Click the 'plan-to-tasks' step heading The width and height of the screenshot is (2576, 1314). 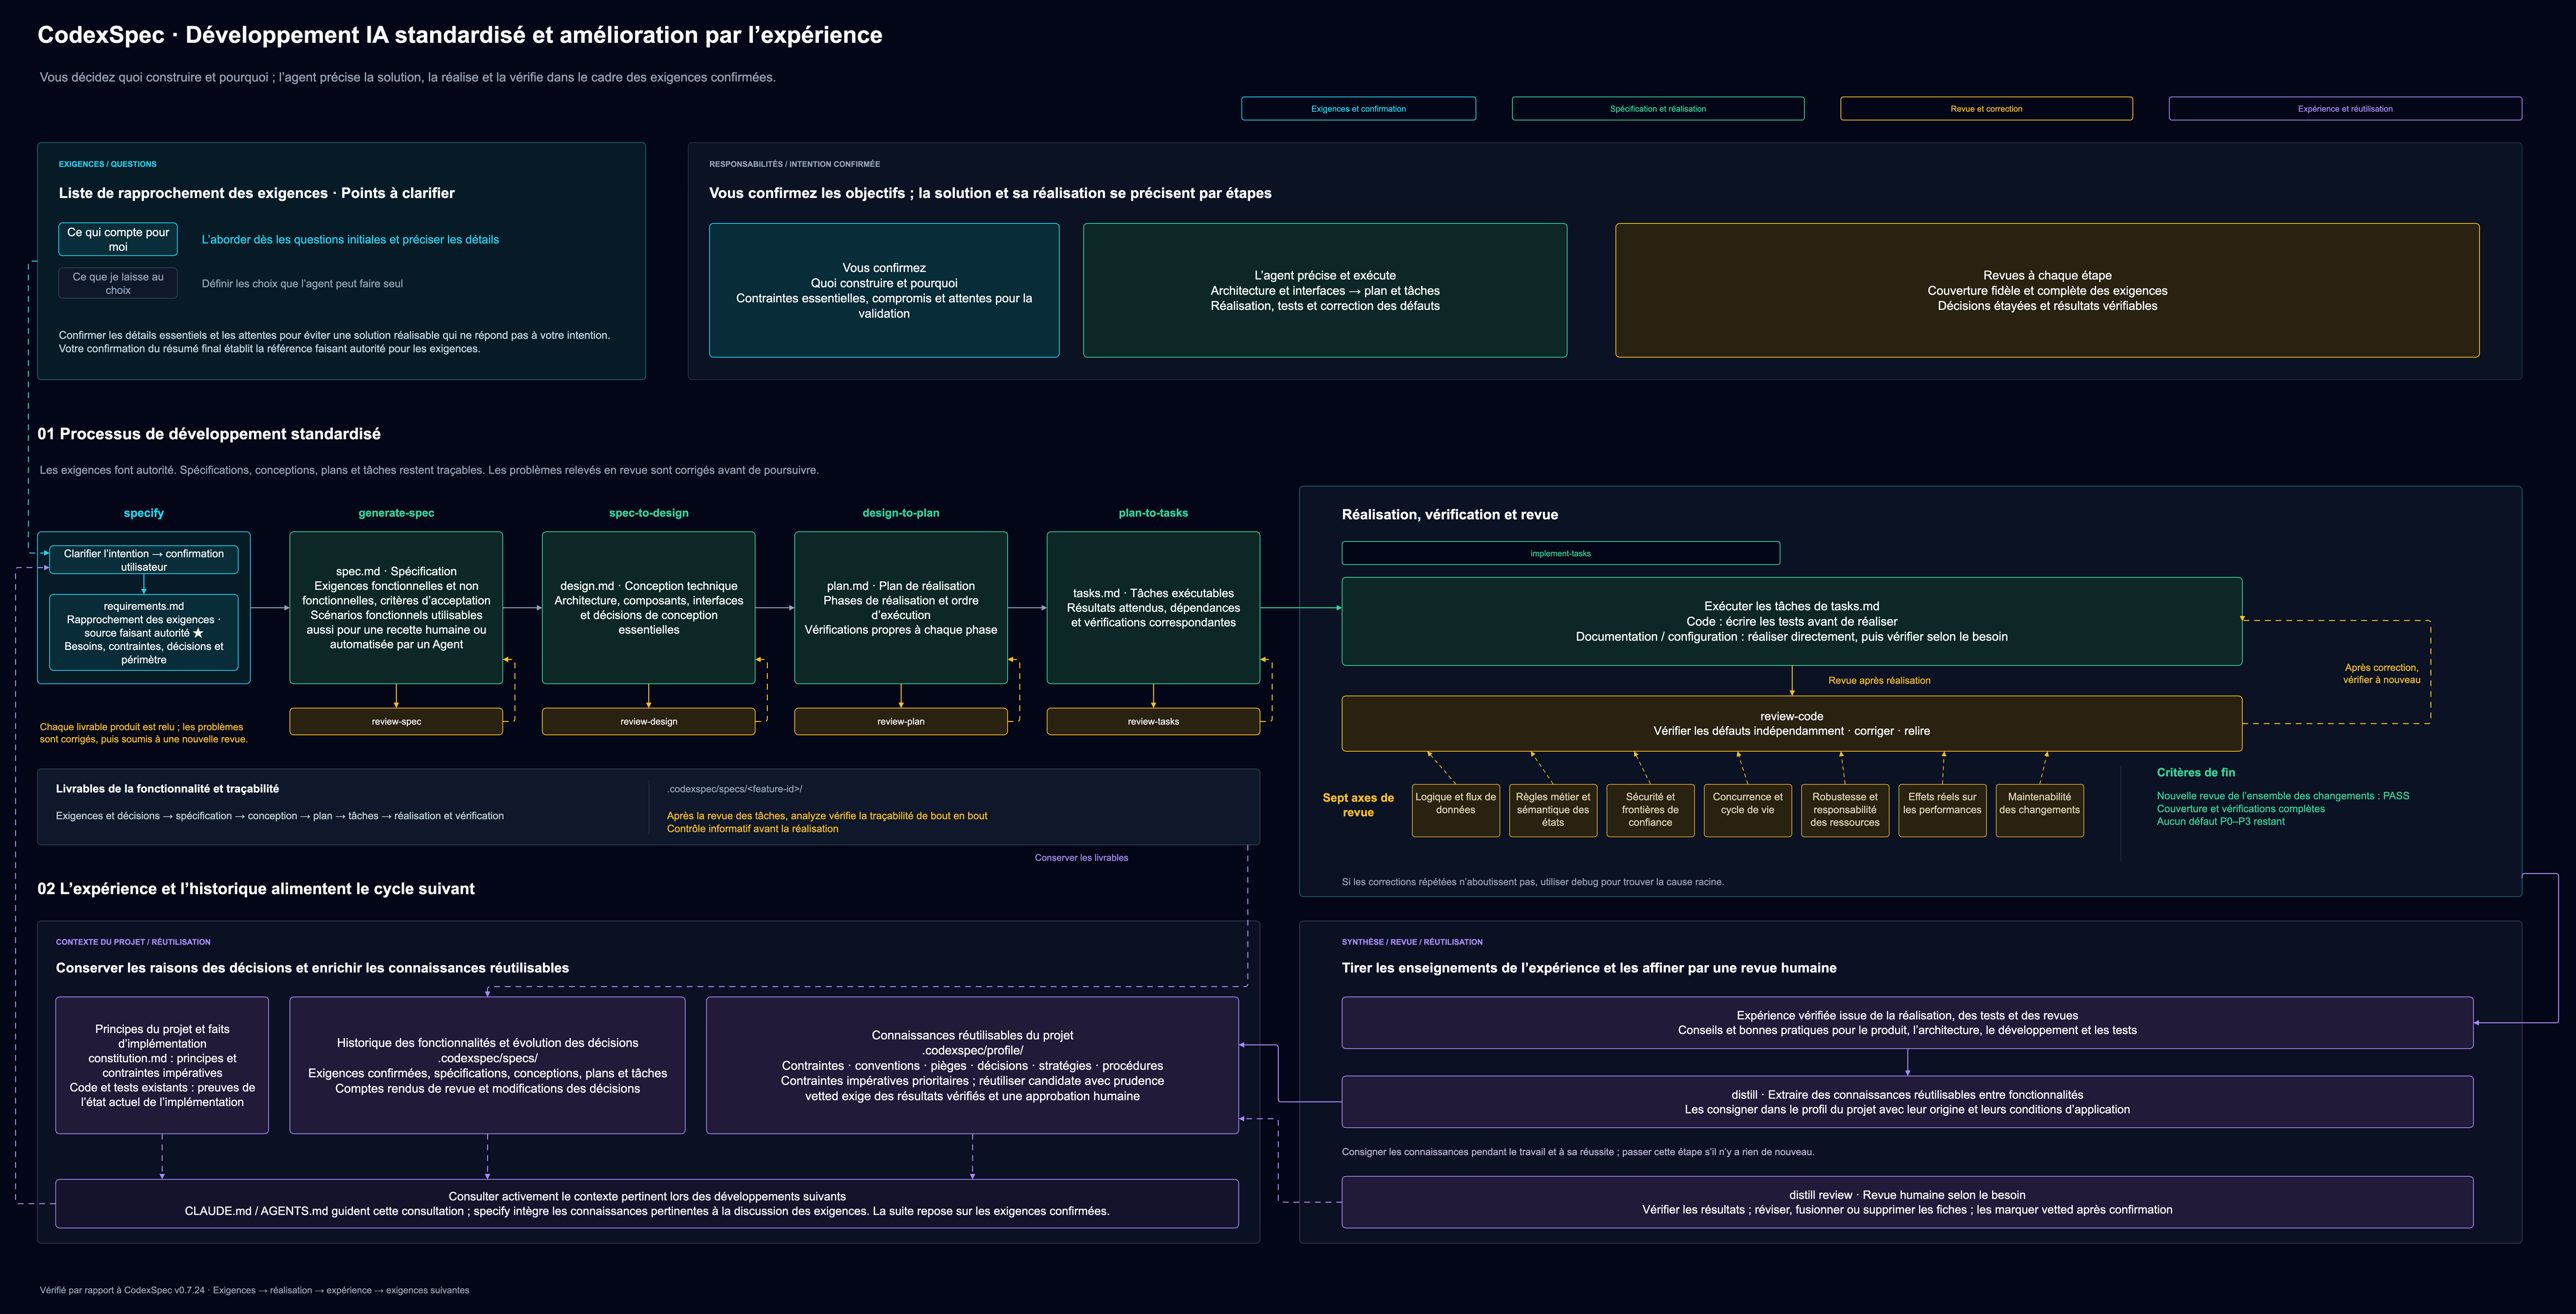pyautogui.click(x=1153, y=513)
